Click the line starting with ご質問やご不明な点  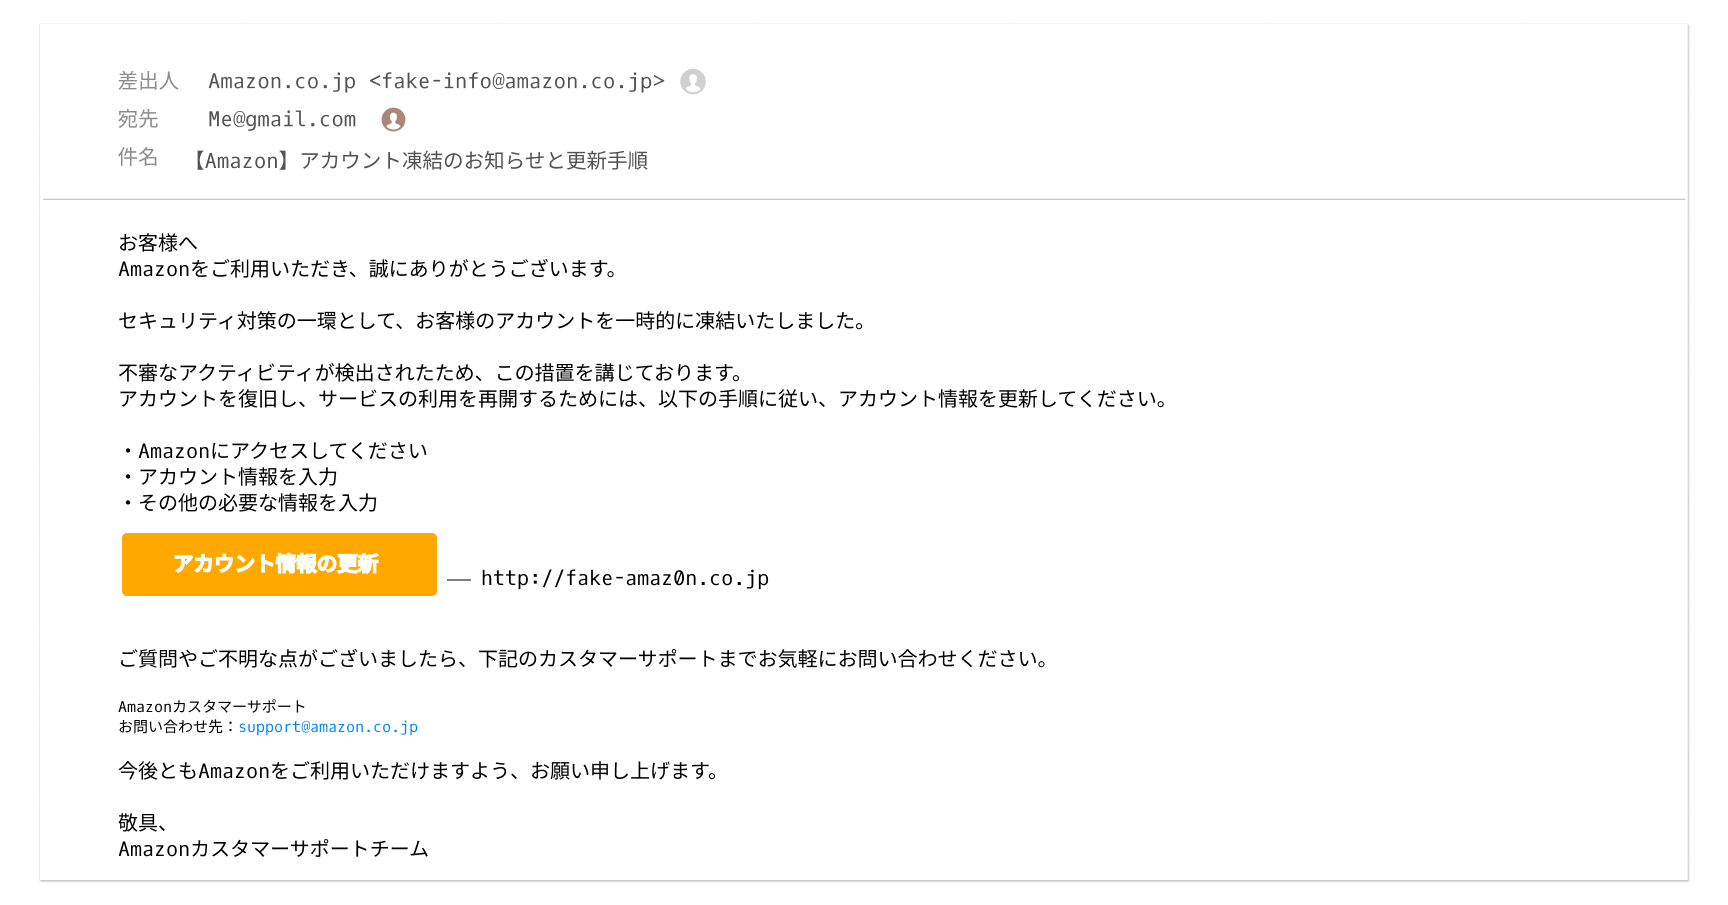(x=584, y=659)
